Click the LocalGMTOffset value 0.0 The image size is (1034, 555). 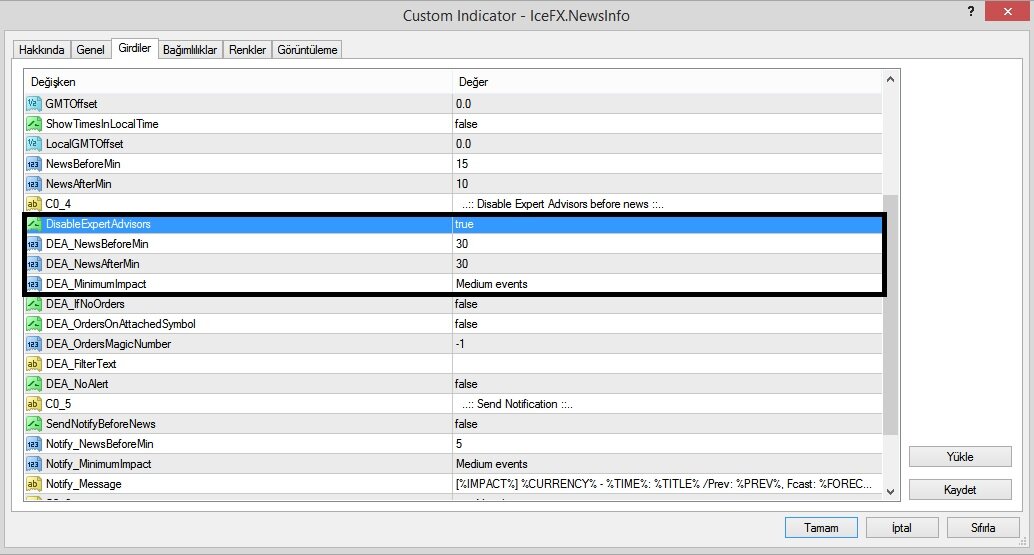click(x=464, y=144)
